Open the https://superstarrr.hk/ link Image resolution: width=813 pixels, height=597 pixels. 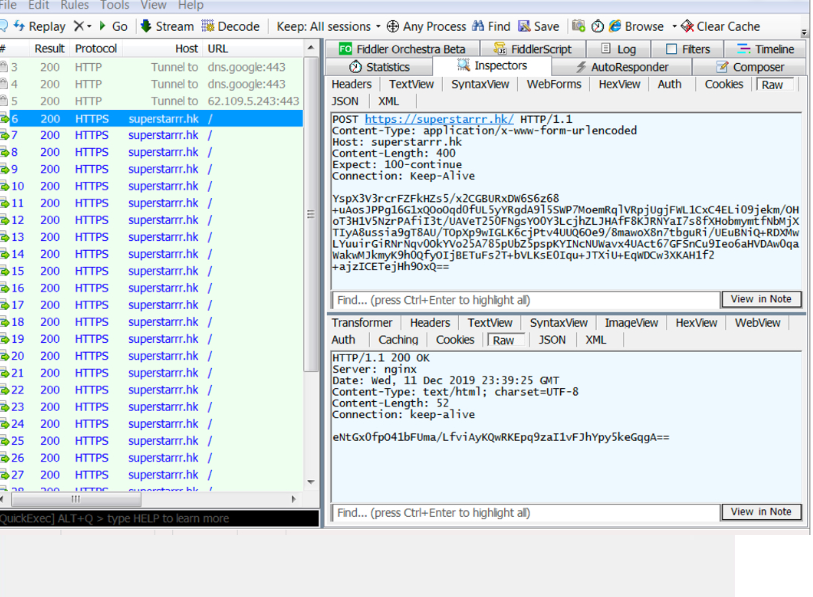point(439,119)
